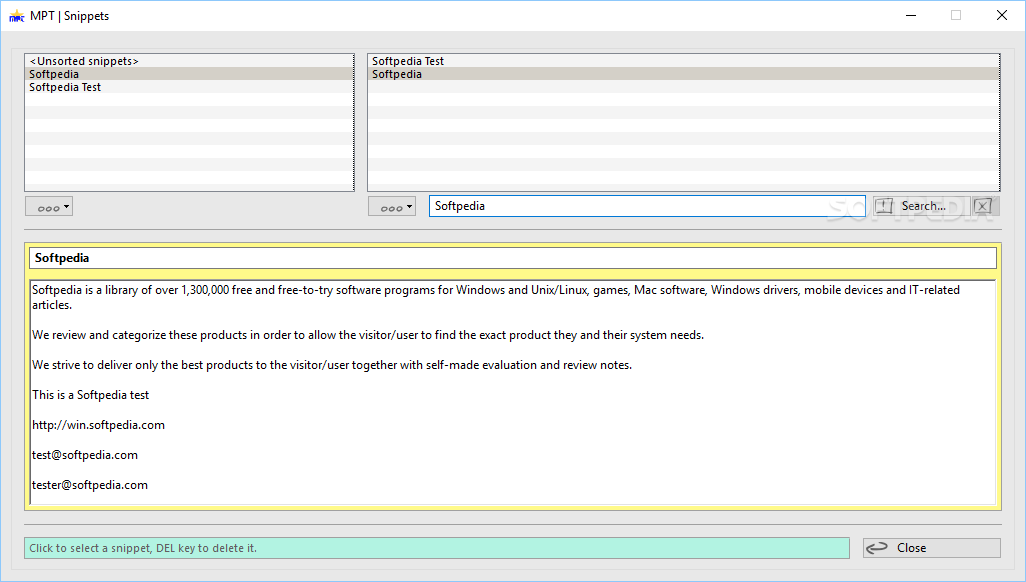Open the categories options dropdown under left list
The image size is (1026, 582).
(x=49, y=207)
